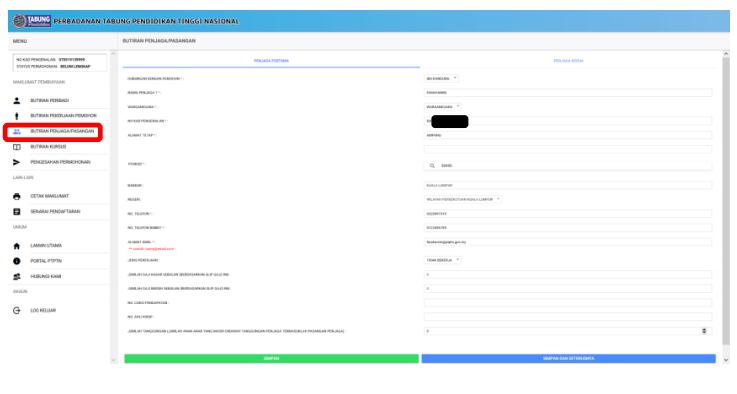
Task: Click the Poskod input field
Action: tap(568, 166)
